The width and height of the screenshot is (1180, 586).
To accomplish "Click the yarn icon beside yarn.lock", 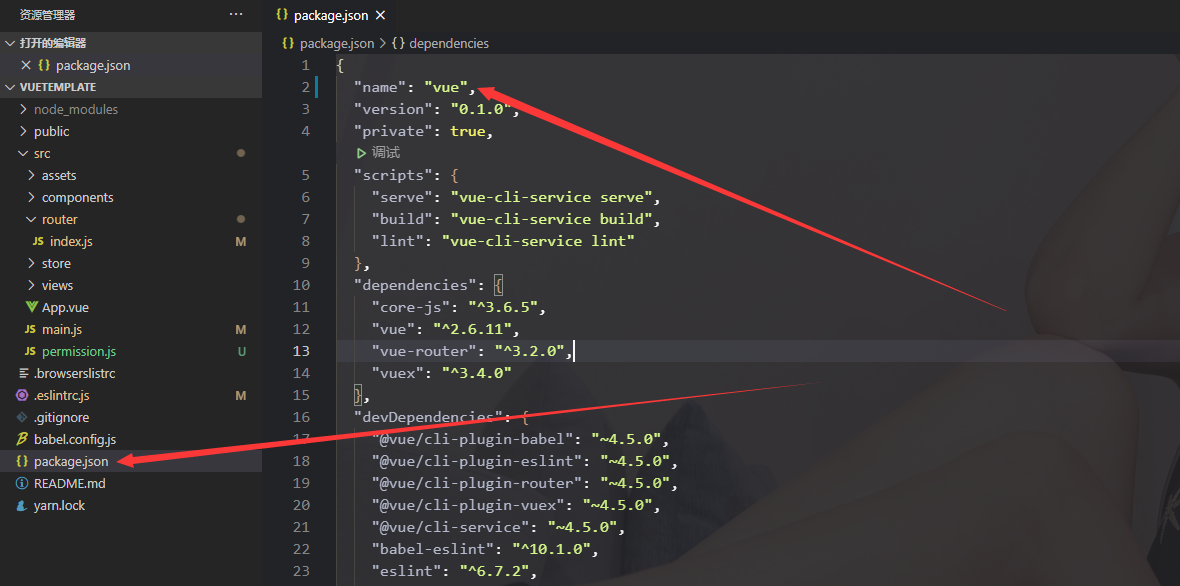I will (21, 506).
